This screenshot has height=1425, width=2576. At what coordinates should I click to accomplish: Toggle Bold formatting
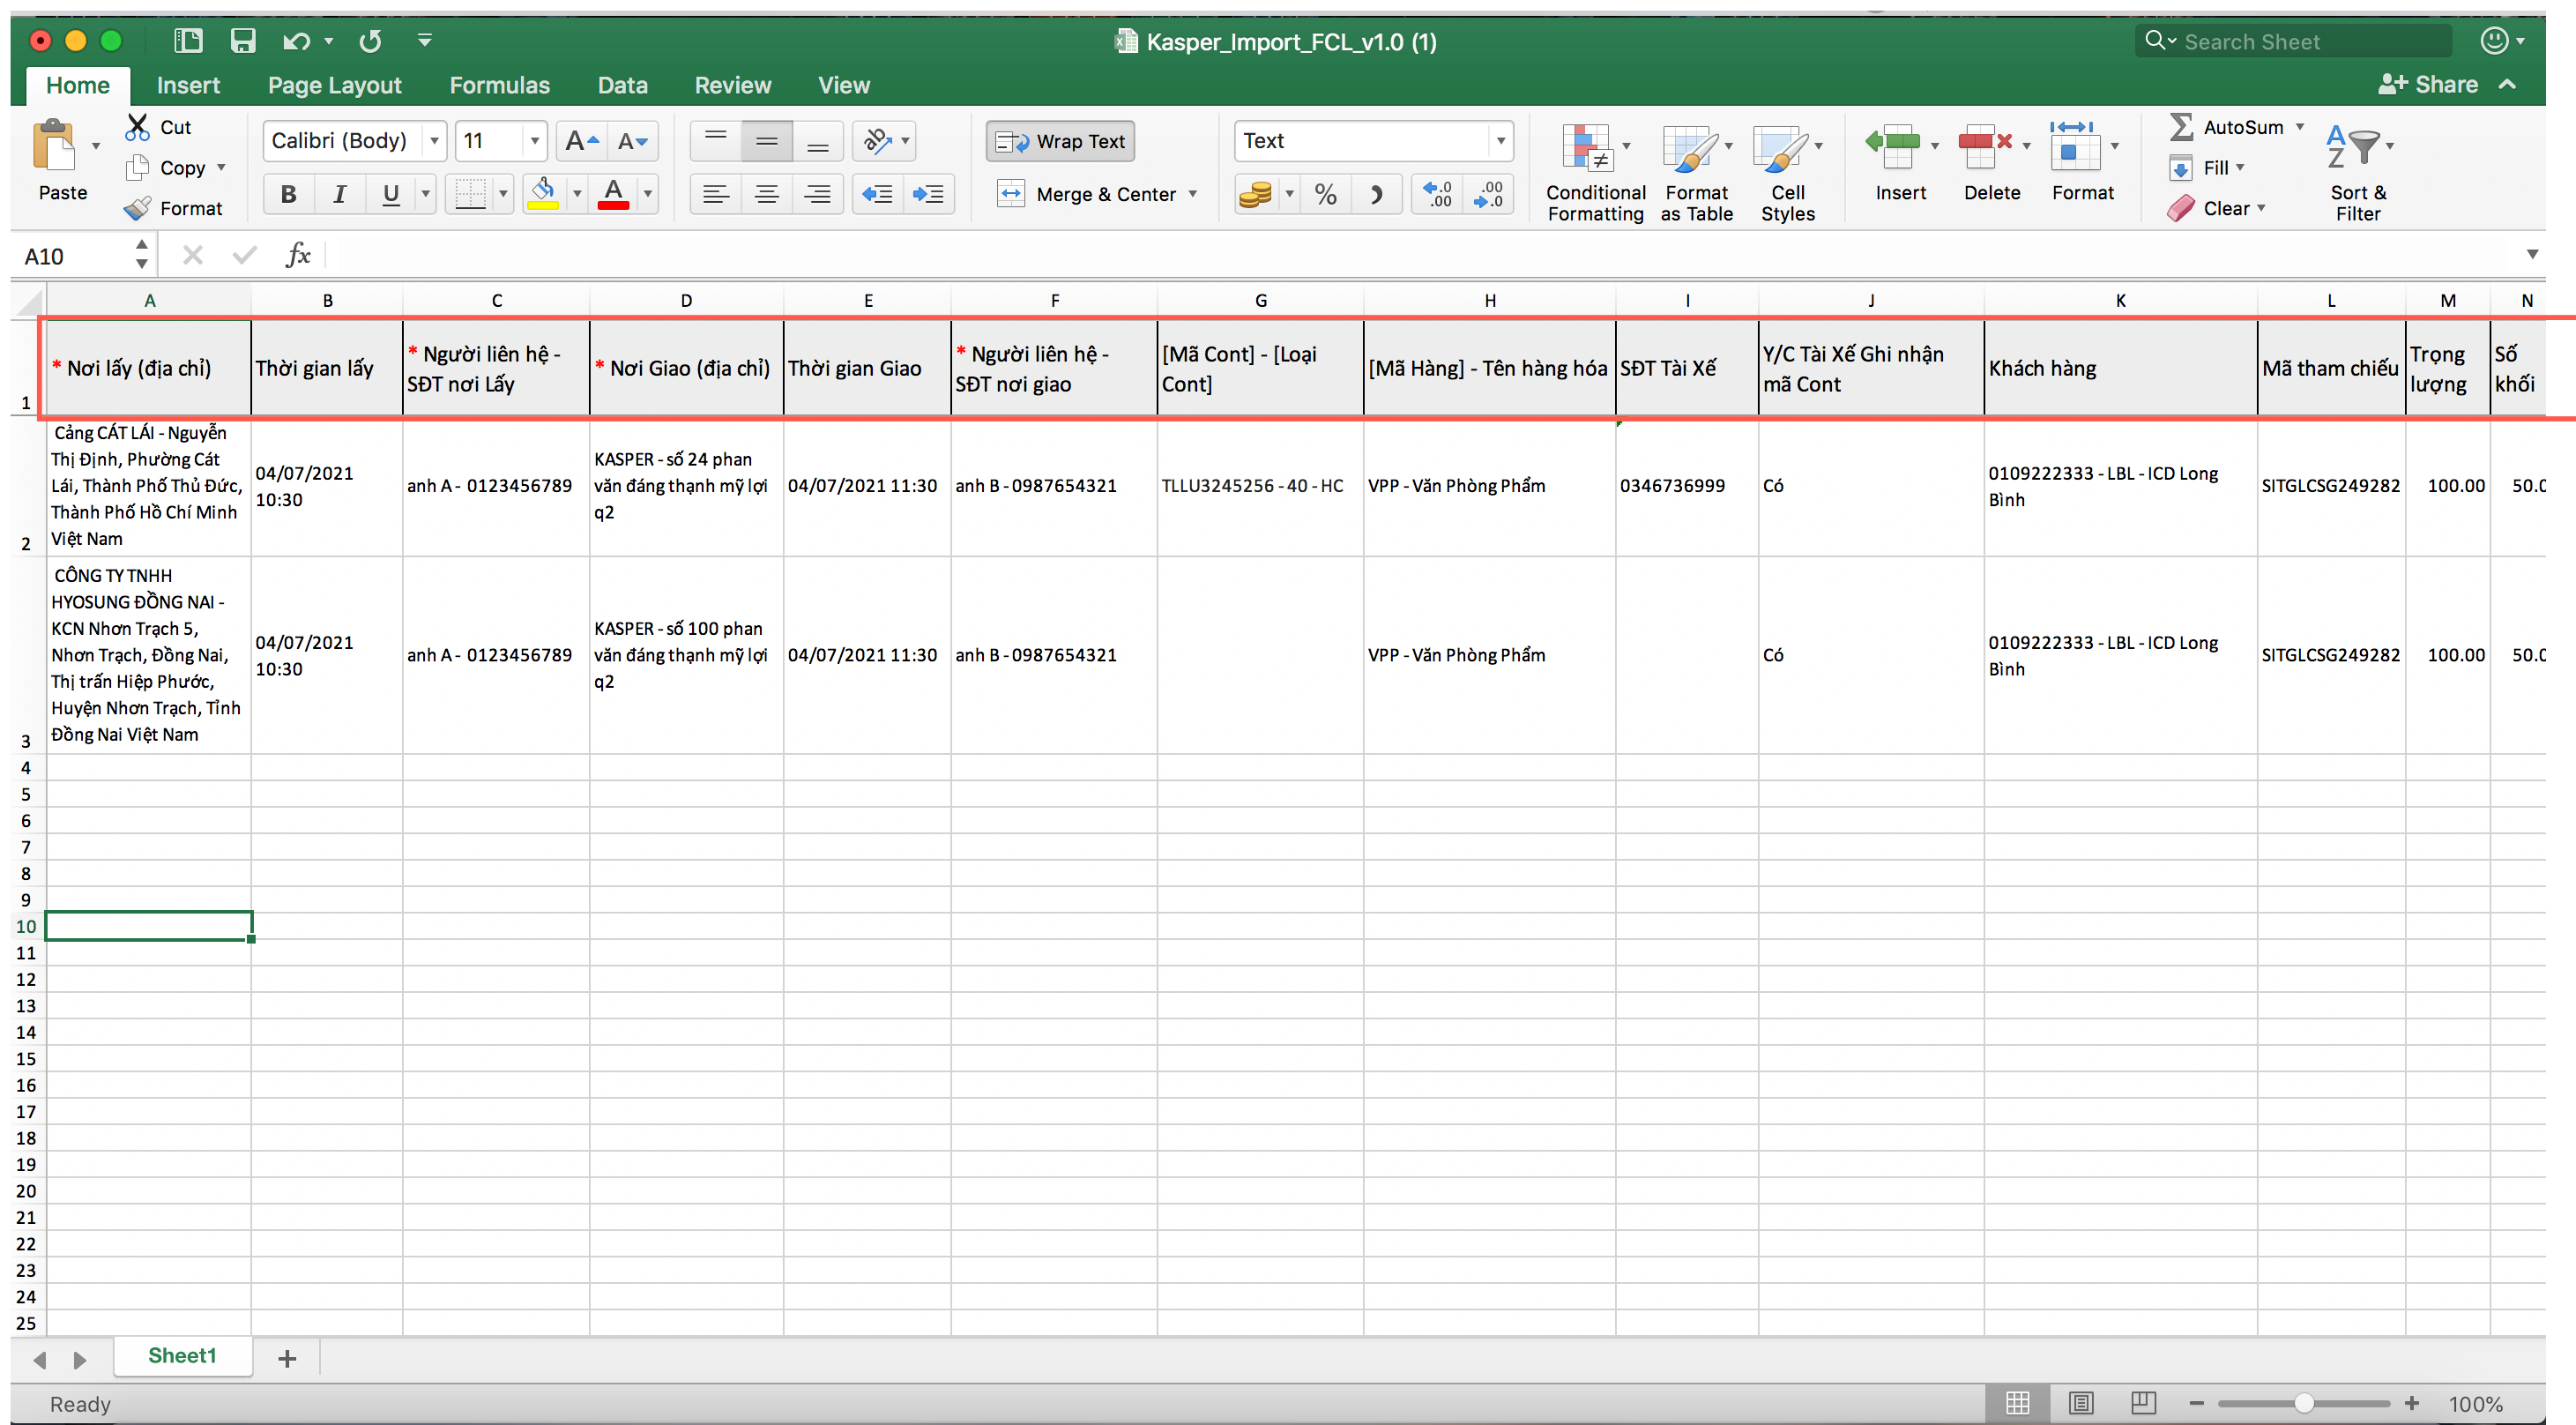tap(288, 194)
